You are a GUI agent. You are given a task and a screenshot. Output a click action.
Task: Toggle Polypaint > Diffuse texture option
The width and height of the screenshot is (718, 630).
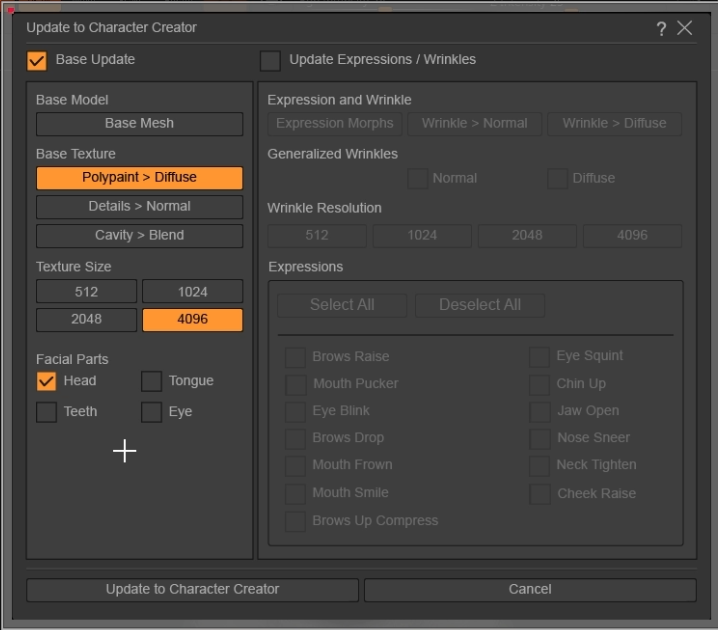tap(140, 178)
